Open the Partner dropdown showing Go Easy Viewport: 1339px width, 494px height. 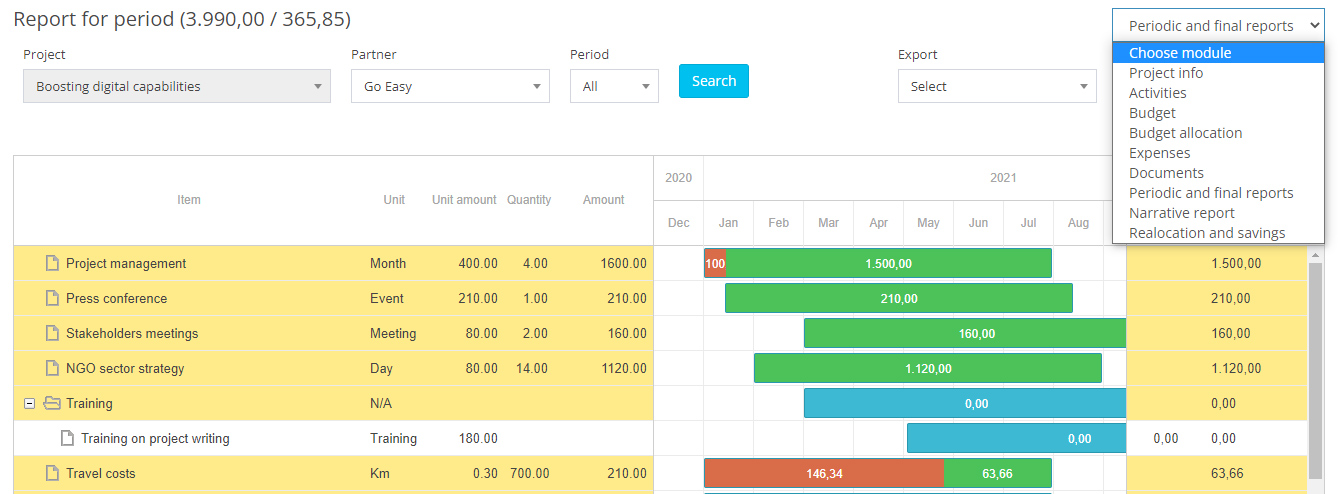click(x=450, y=87)
